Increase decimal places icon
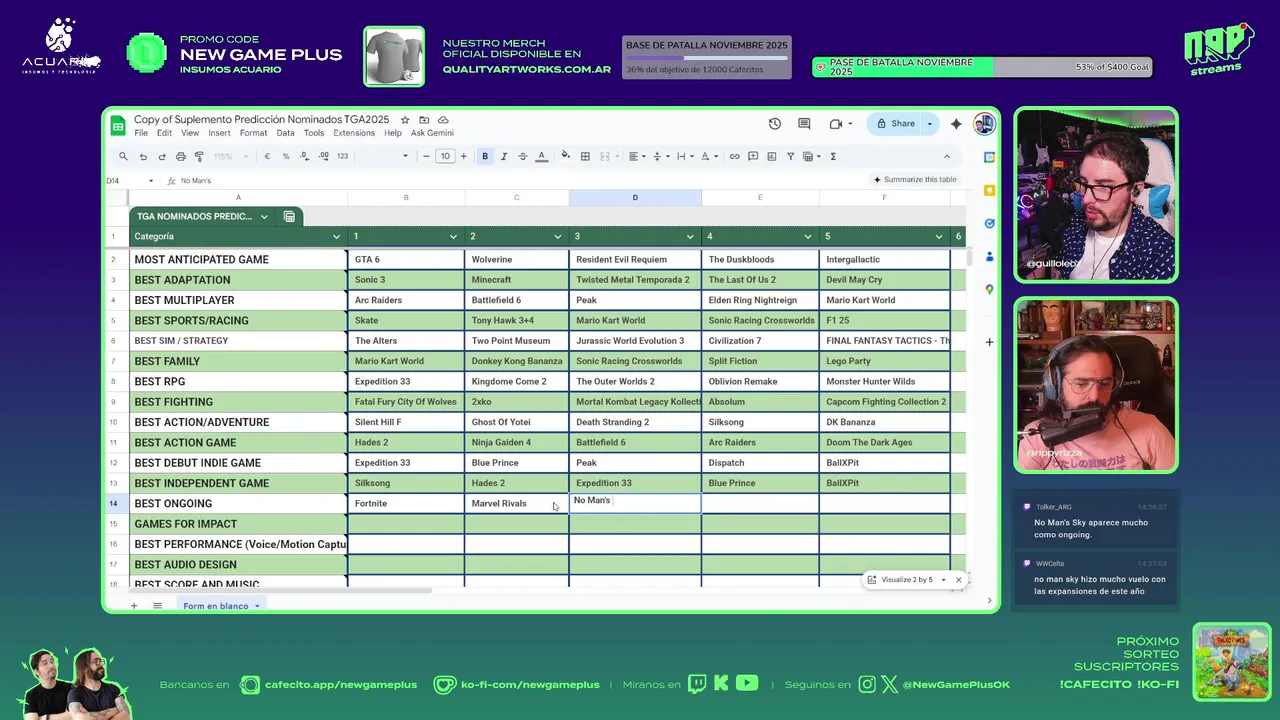This screenshot has width=1280, height=720. [x=323, y=156]
